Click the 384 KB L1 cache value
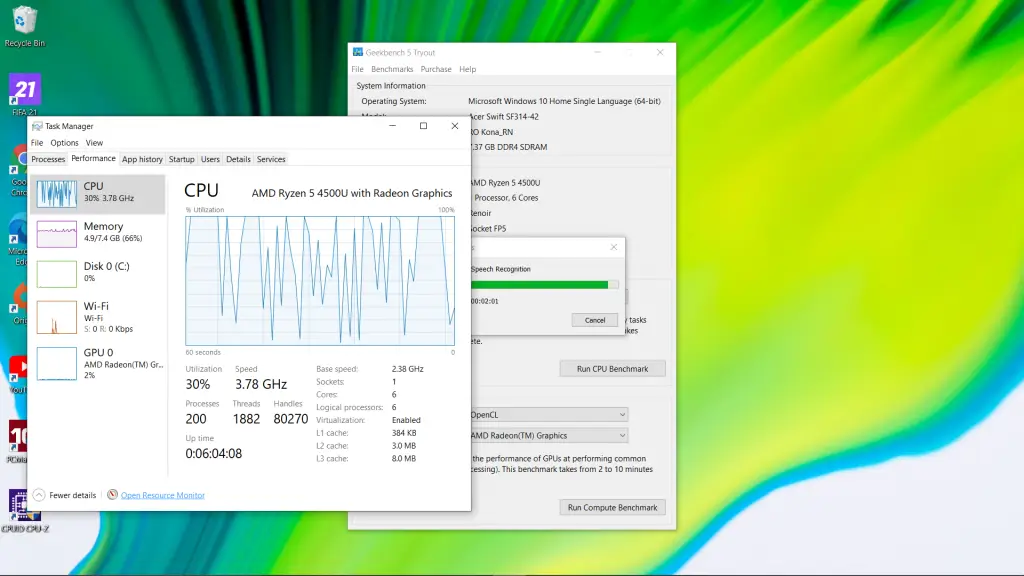 click(404, 433)
